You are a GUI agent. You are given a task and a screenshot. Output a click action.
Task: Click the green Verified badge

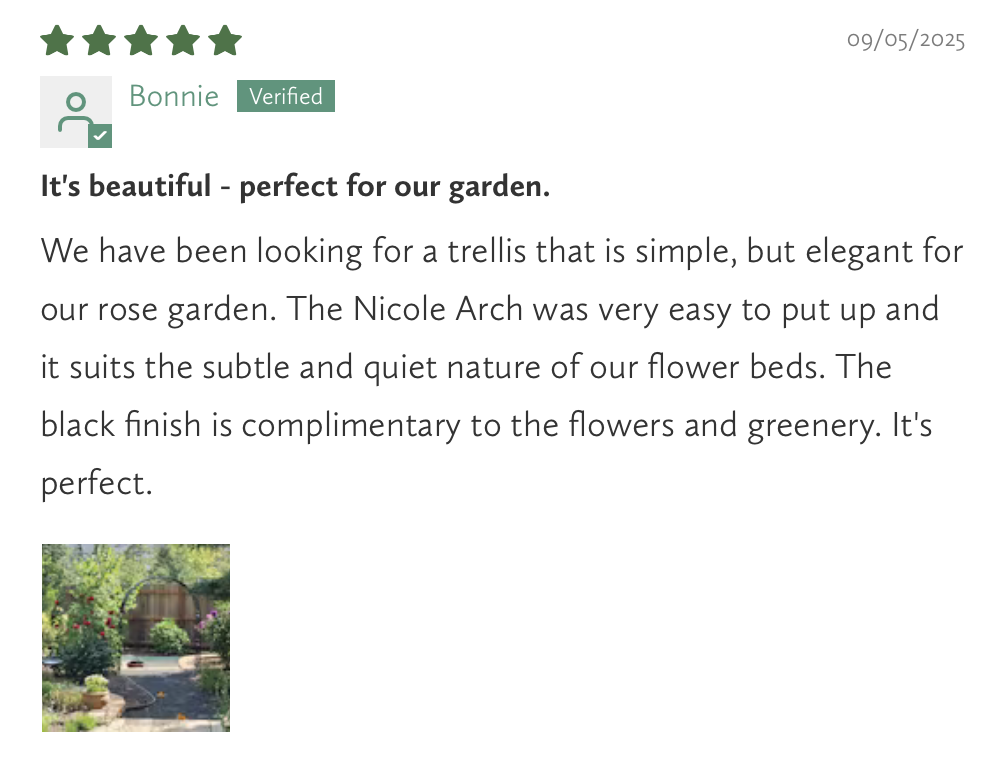(286, 96)
